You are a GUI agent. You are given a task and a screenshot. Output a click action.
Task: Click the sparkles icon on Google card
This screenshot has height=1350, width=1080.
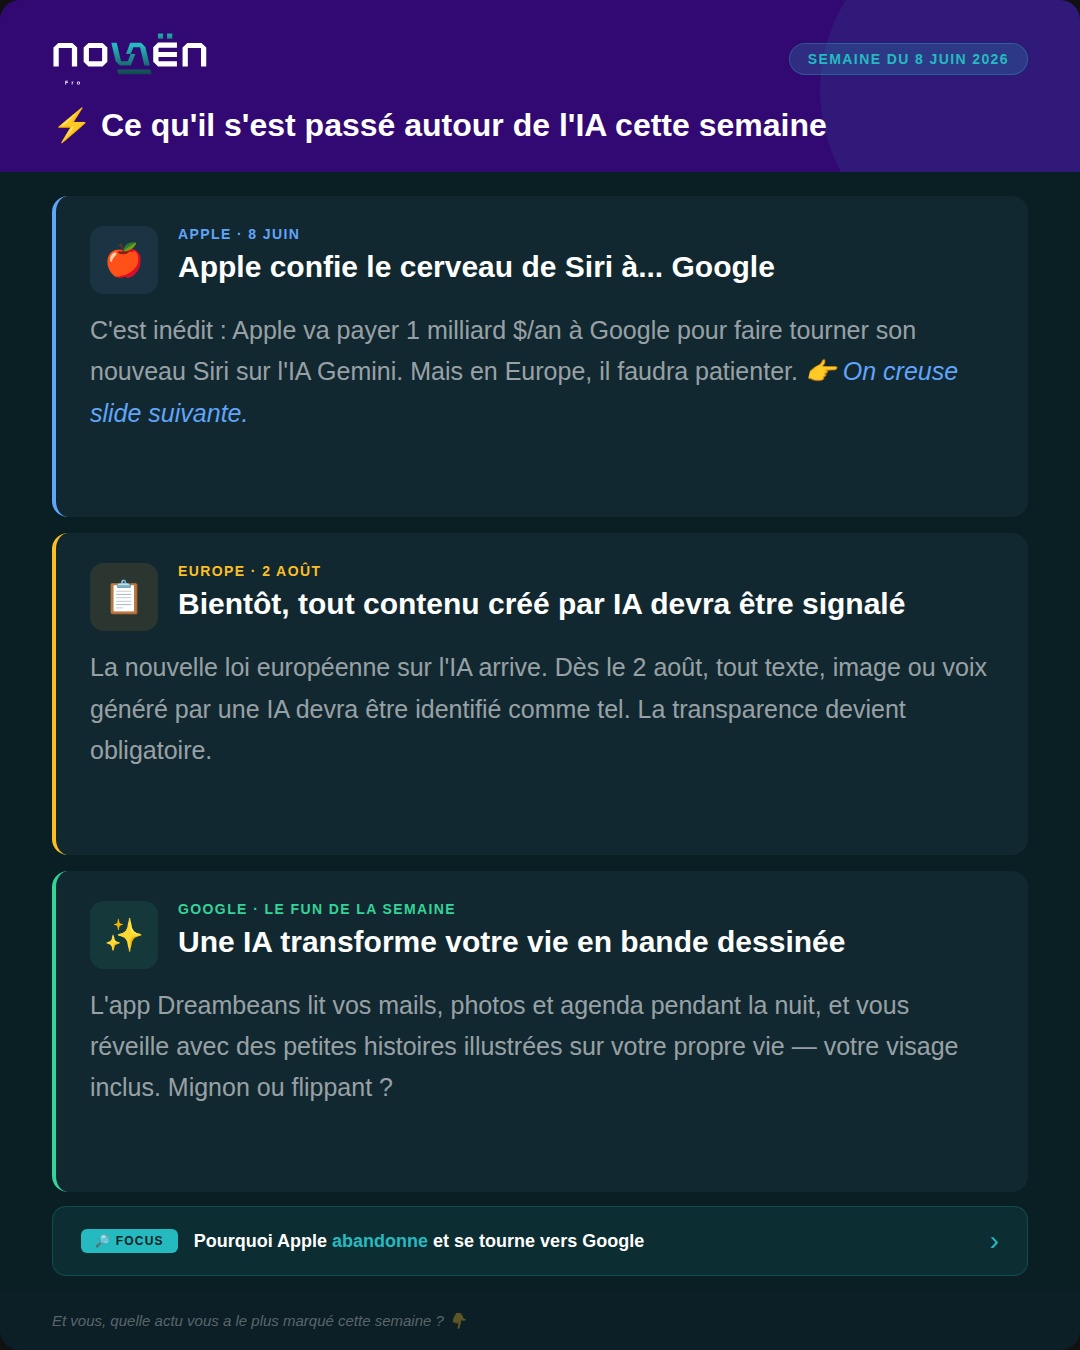coord(124,935)
